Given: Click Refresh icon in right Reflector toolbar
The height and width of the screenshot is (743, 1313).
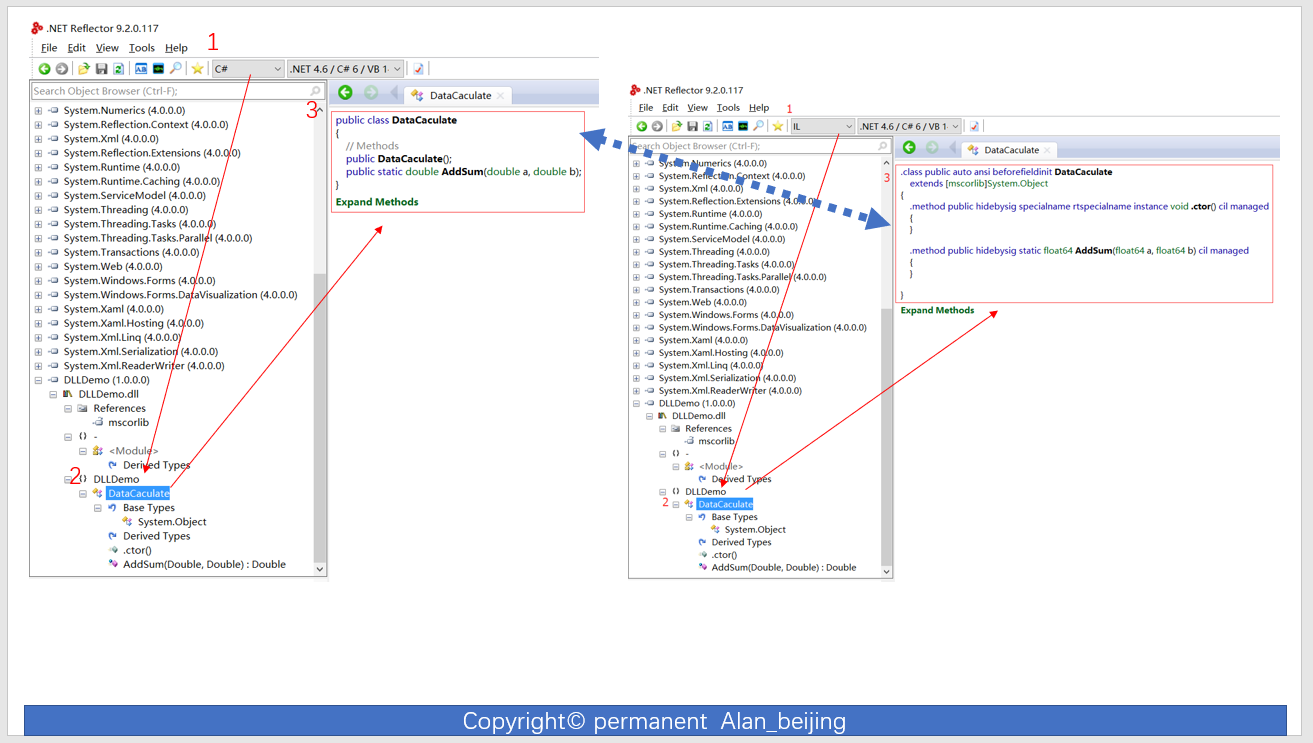Looking at the screenshot, I should pyautogui.click(x=708, y=126).
